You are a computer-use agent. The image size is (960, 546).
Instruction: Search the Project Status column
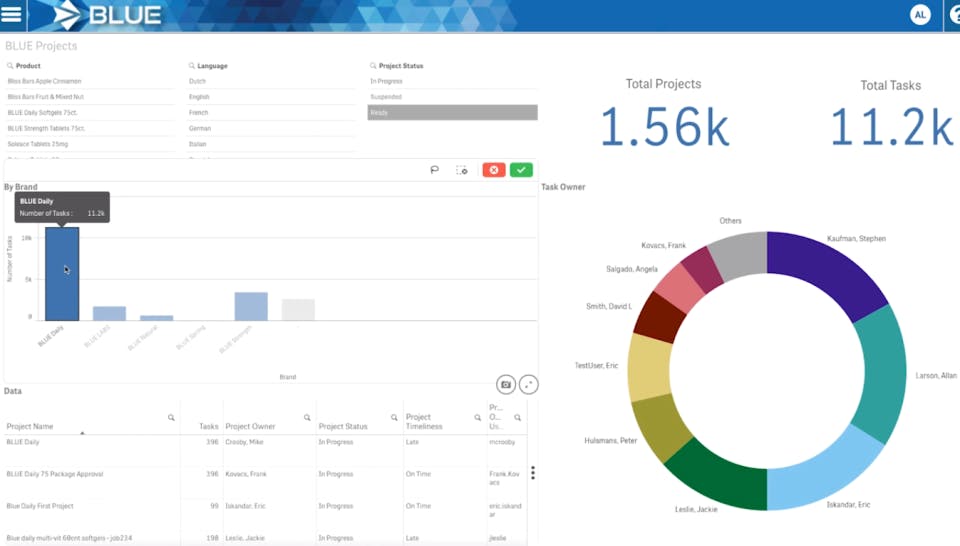tap(394, 417)
